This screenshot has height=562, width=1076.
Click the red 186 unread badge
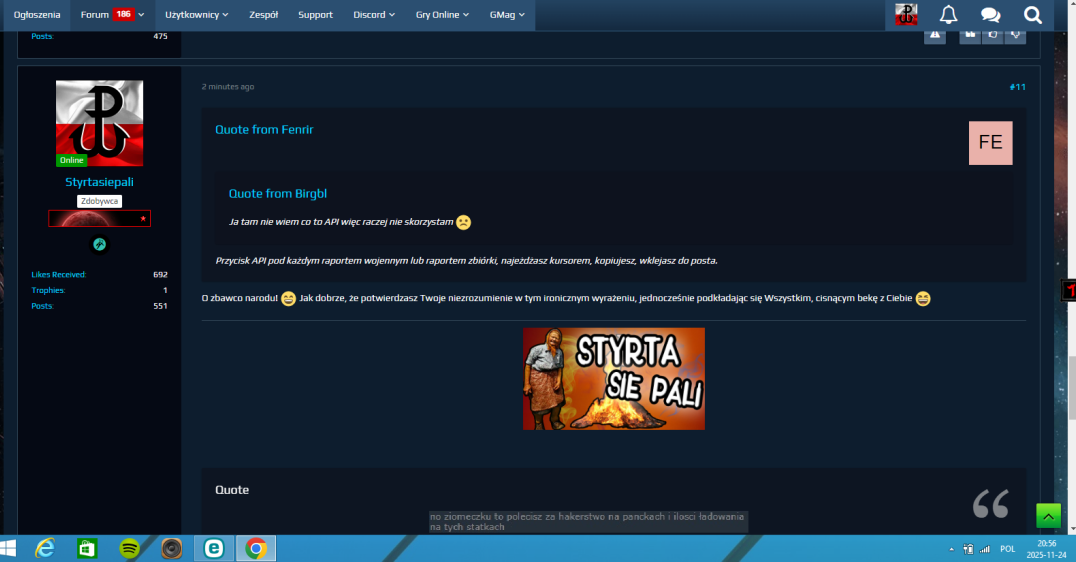point(124,14)
